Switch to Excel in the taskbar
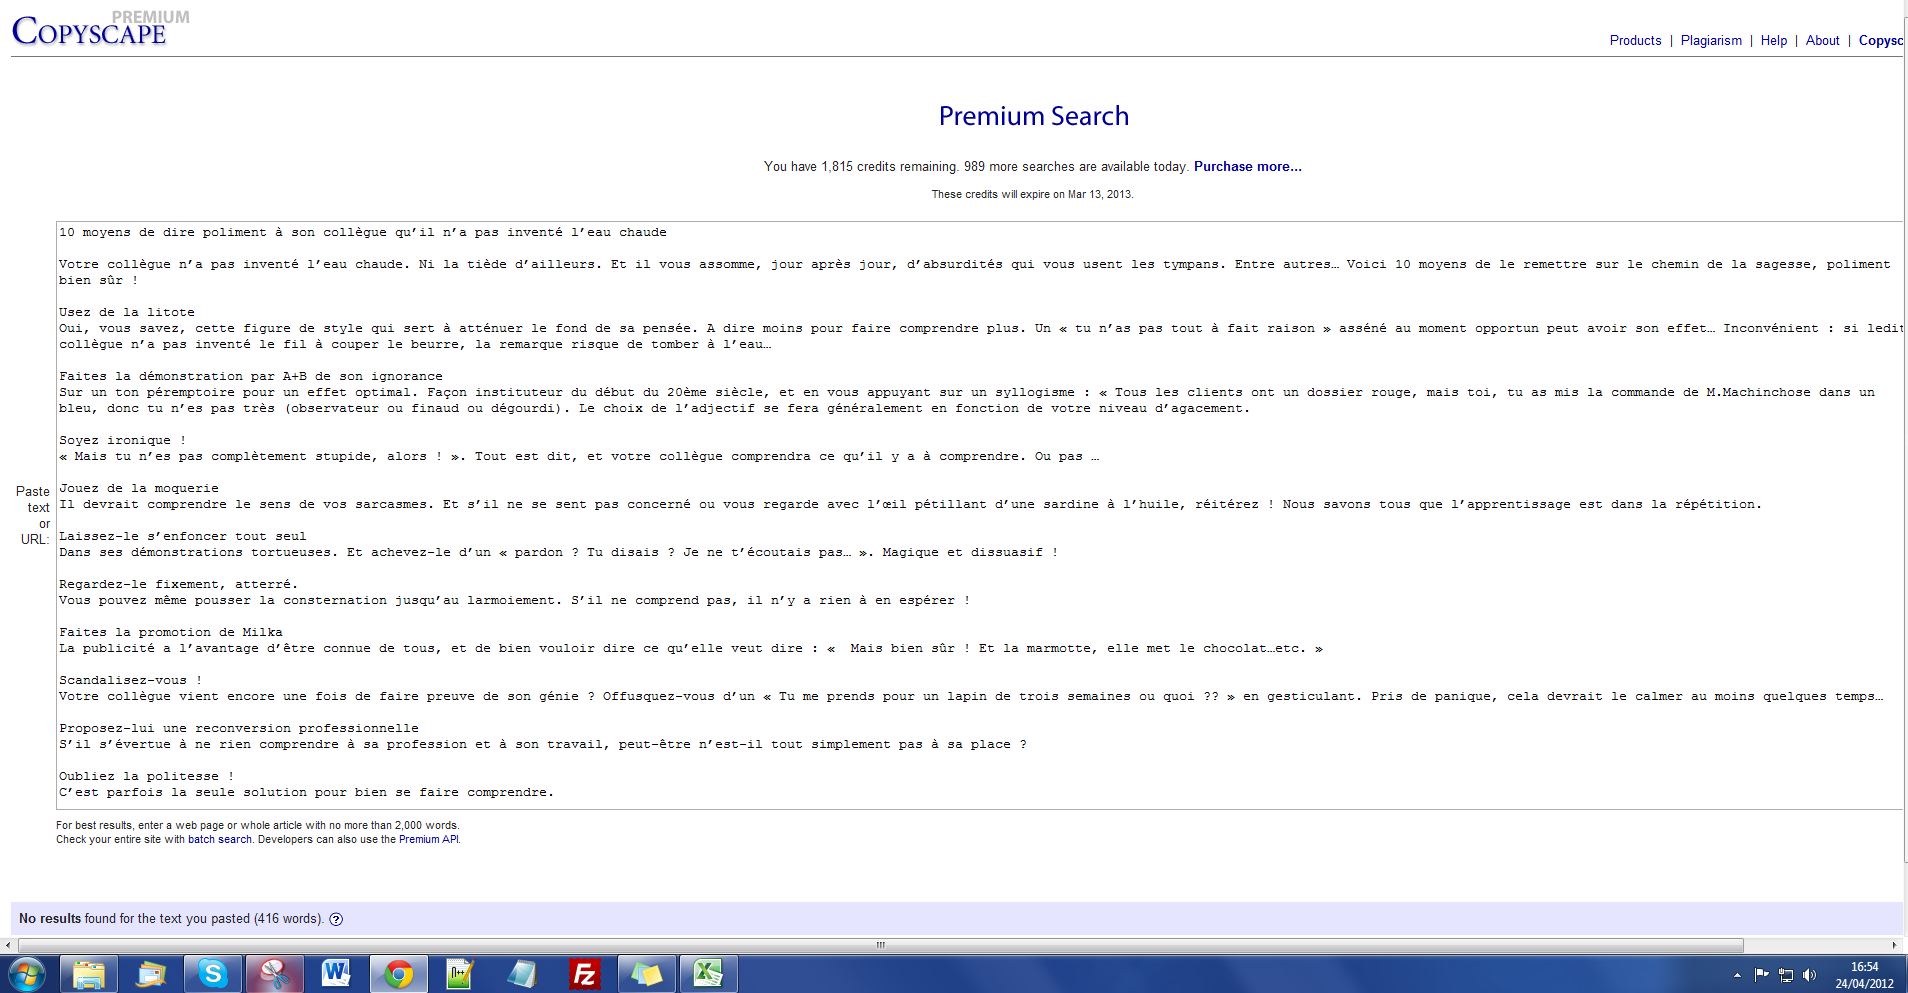 coord(708,973)
